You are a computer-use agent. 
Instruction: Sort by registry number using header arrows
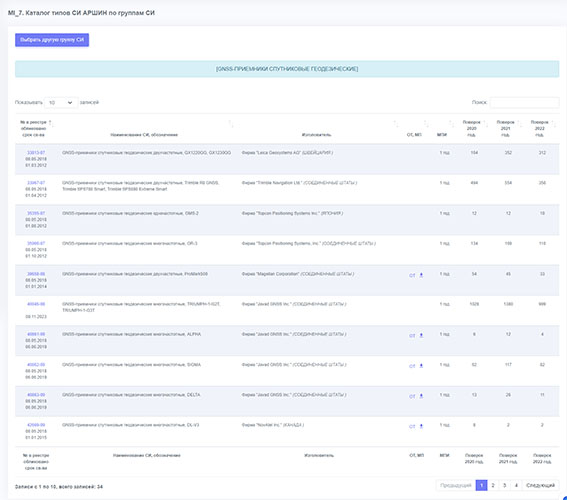[x=51, y=124]
